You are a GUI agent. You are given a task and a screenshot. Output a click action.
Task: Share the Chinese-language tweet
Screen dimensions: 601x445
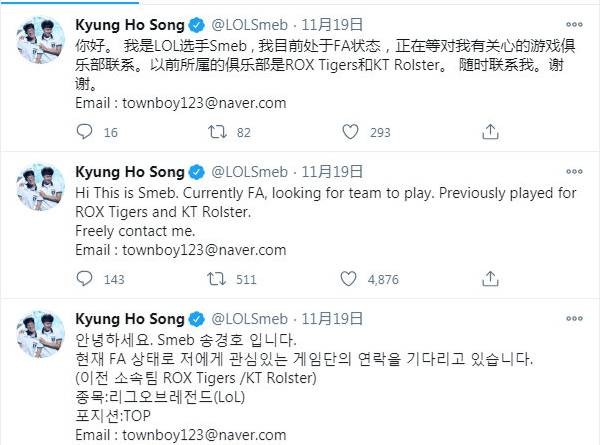click(x=489, y=132)
